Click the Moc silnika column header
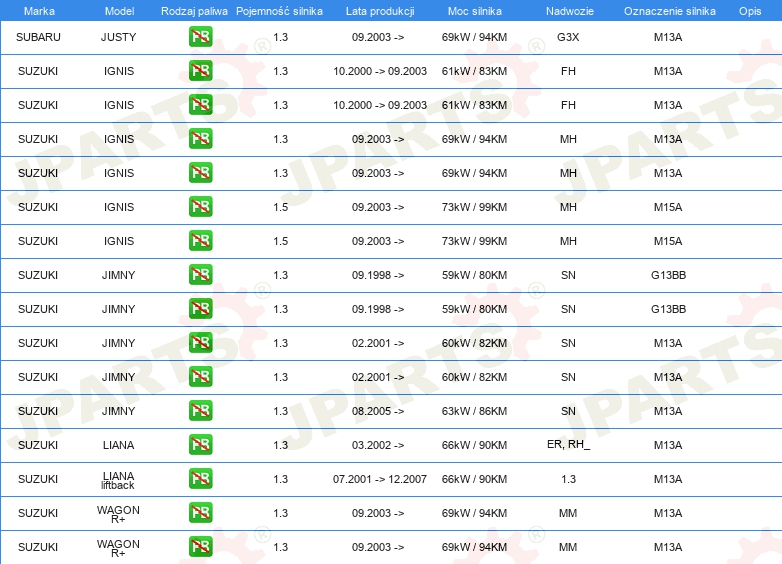Viewport: 782px width, 564px height. (x=474, y=11)
